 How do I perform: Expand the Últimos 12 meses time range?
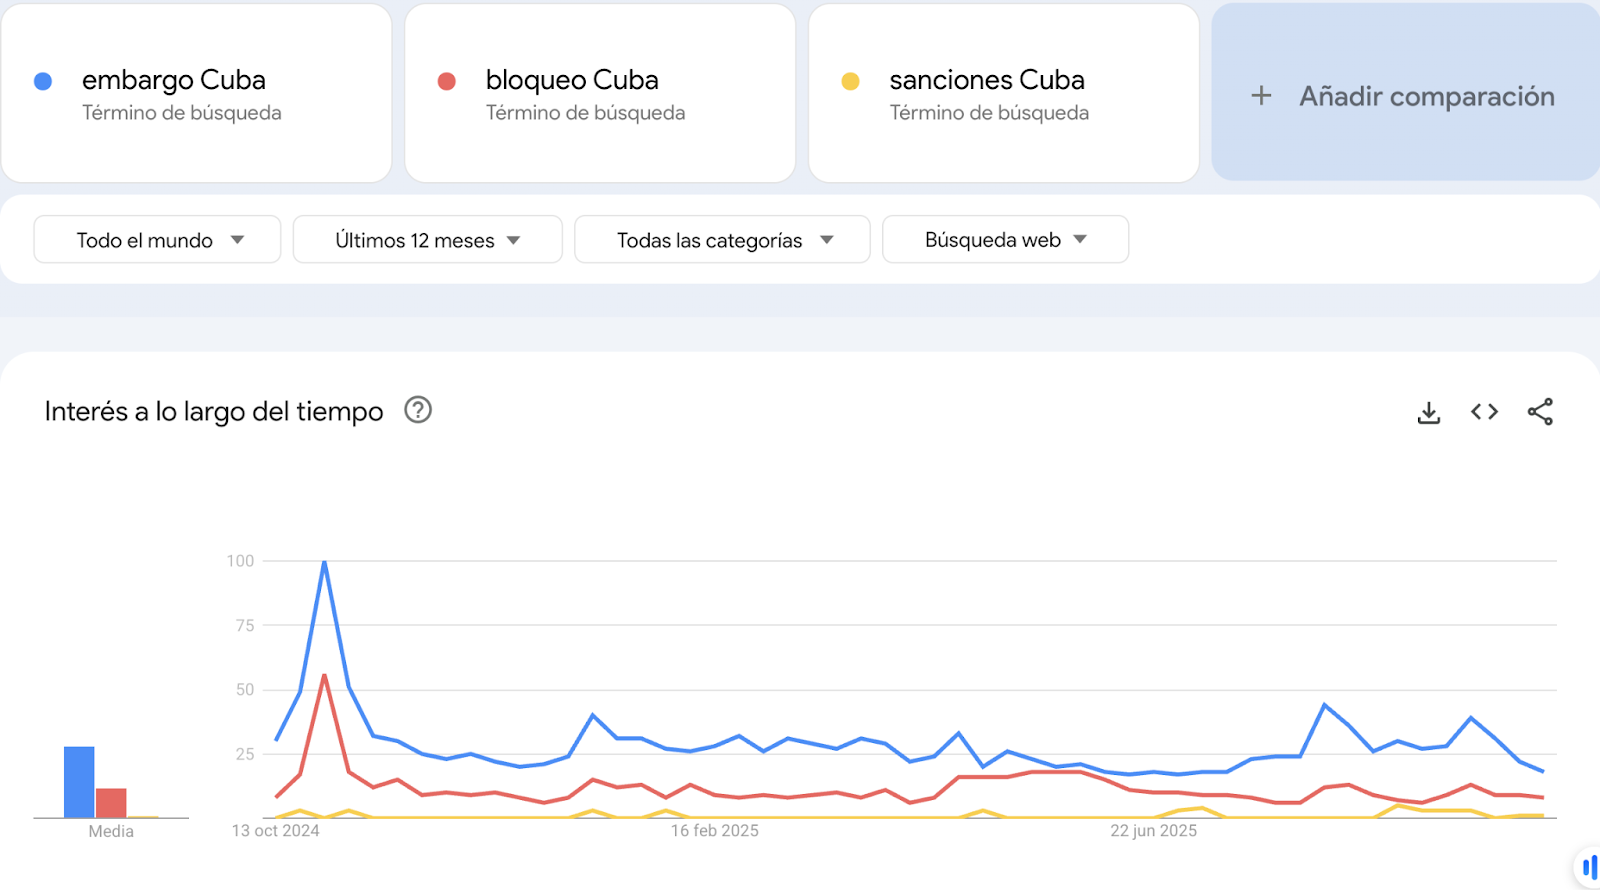[x=427, y=240]
